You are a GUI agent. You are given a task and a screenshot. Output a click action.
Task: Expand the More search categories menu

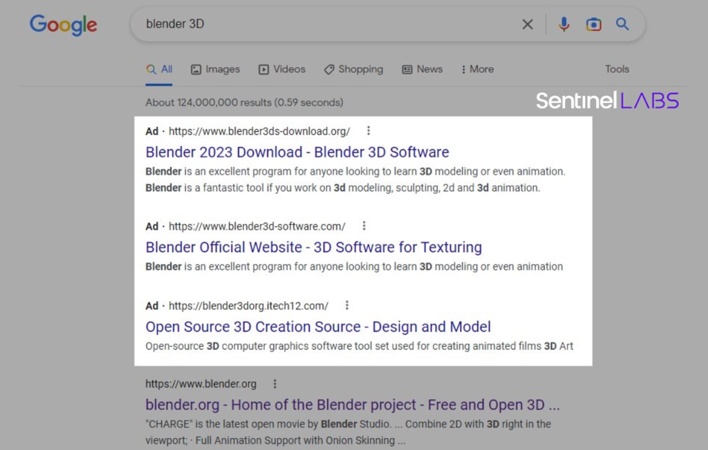point(477,70)
